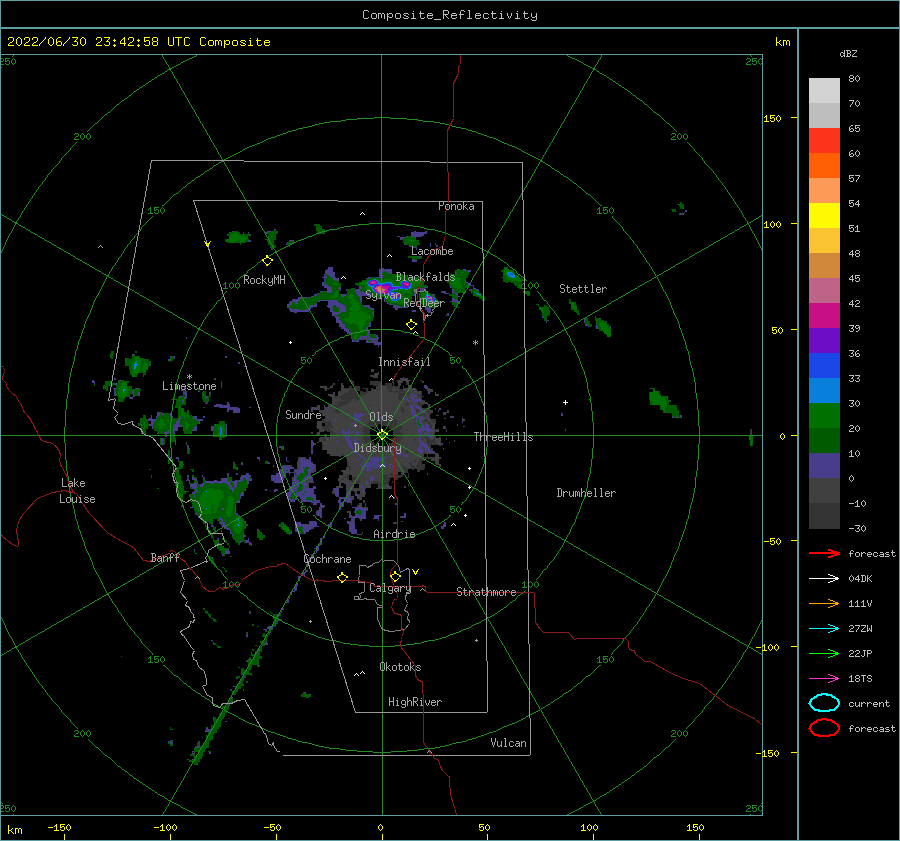The width and height of the screenshot is (900, 841).
Task: Click the Sundre city label
Action: (x=303, y=415)
